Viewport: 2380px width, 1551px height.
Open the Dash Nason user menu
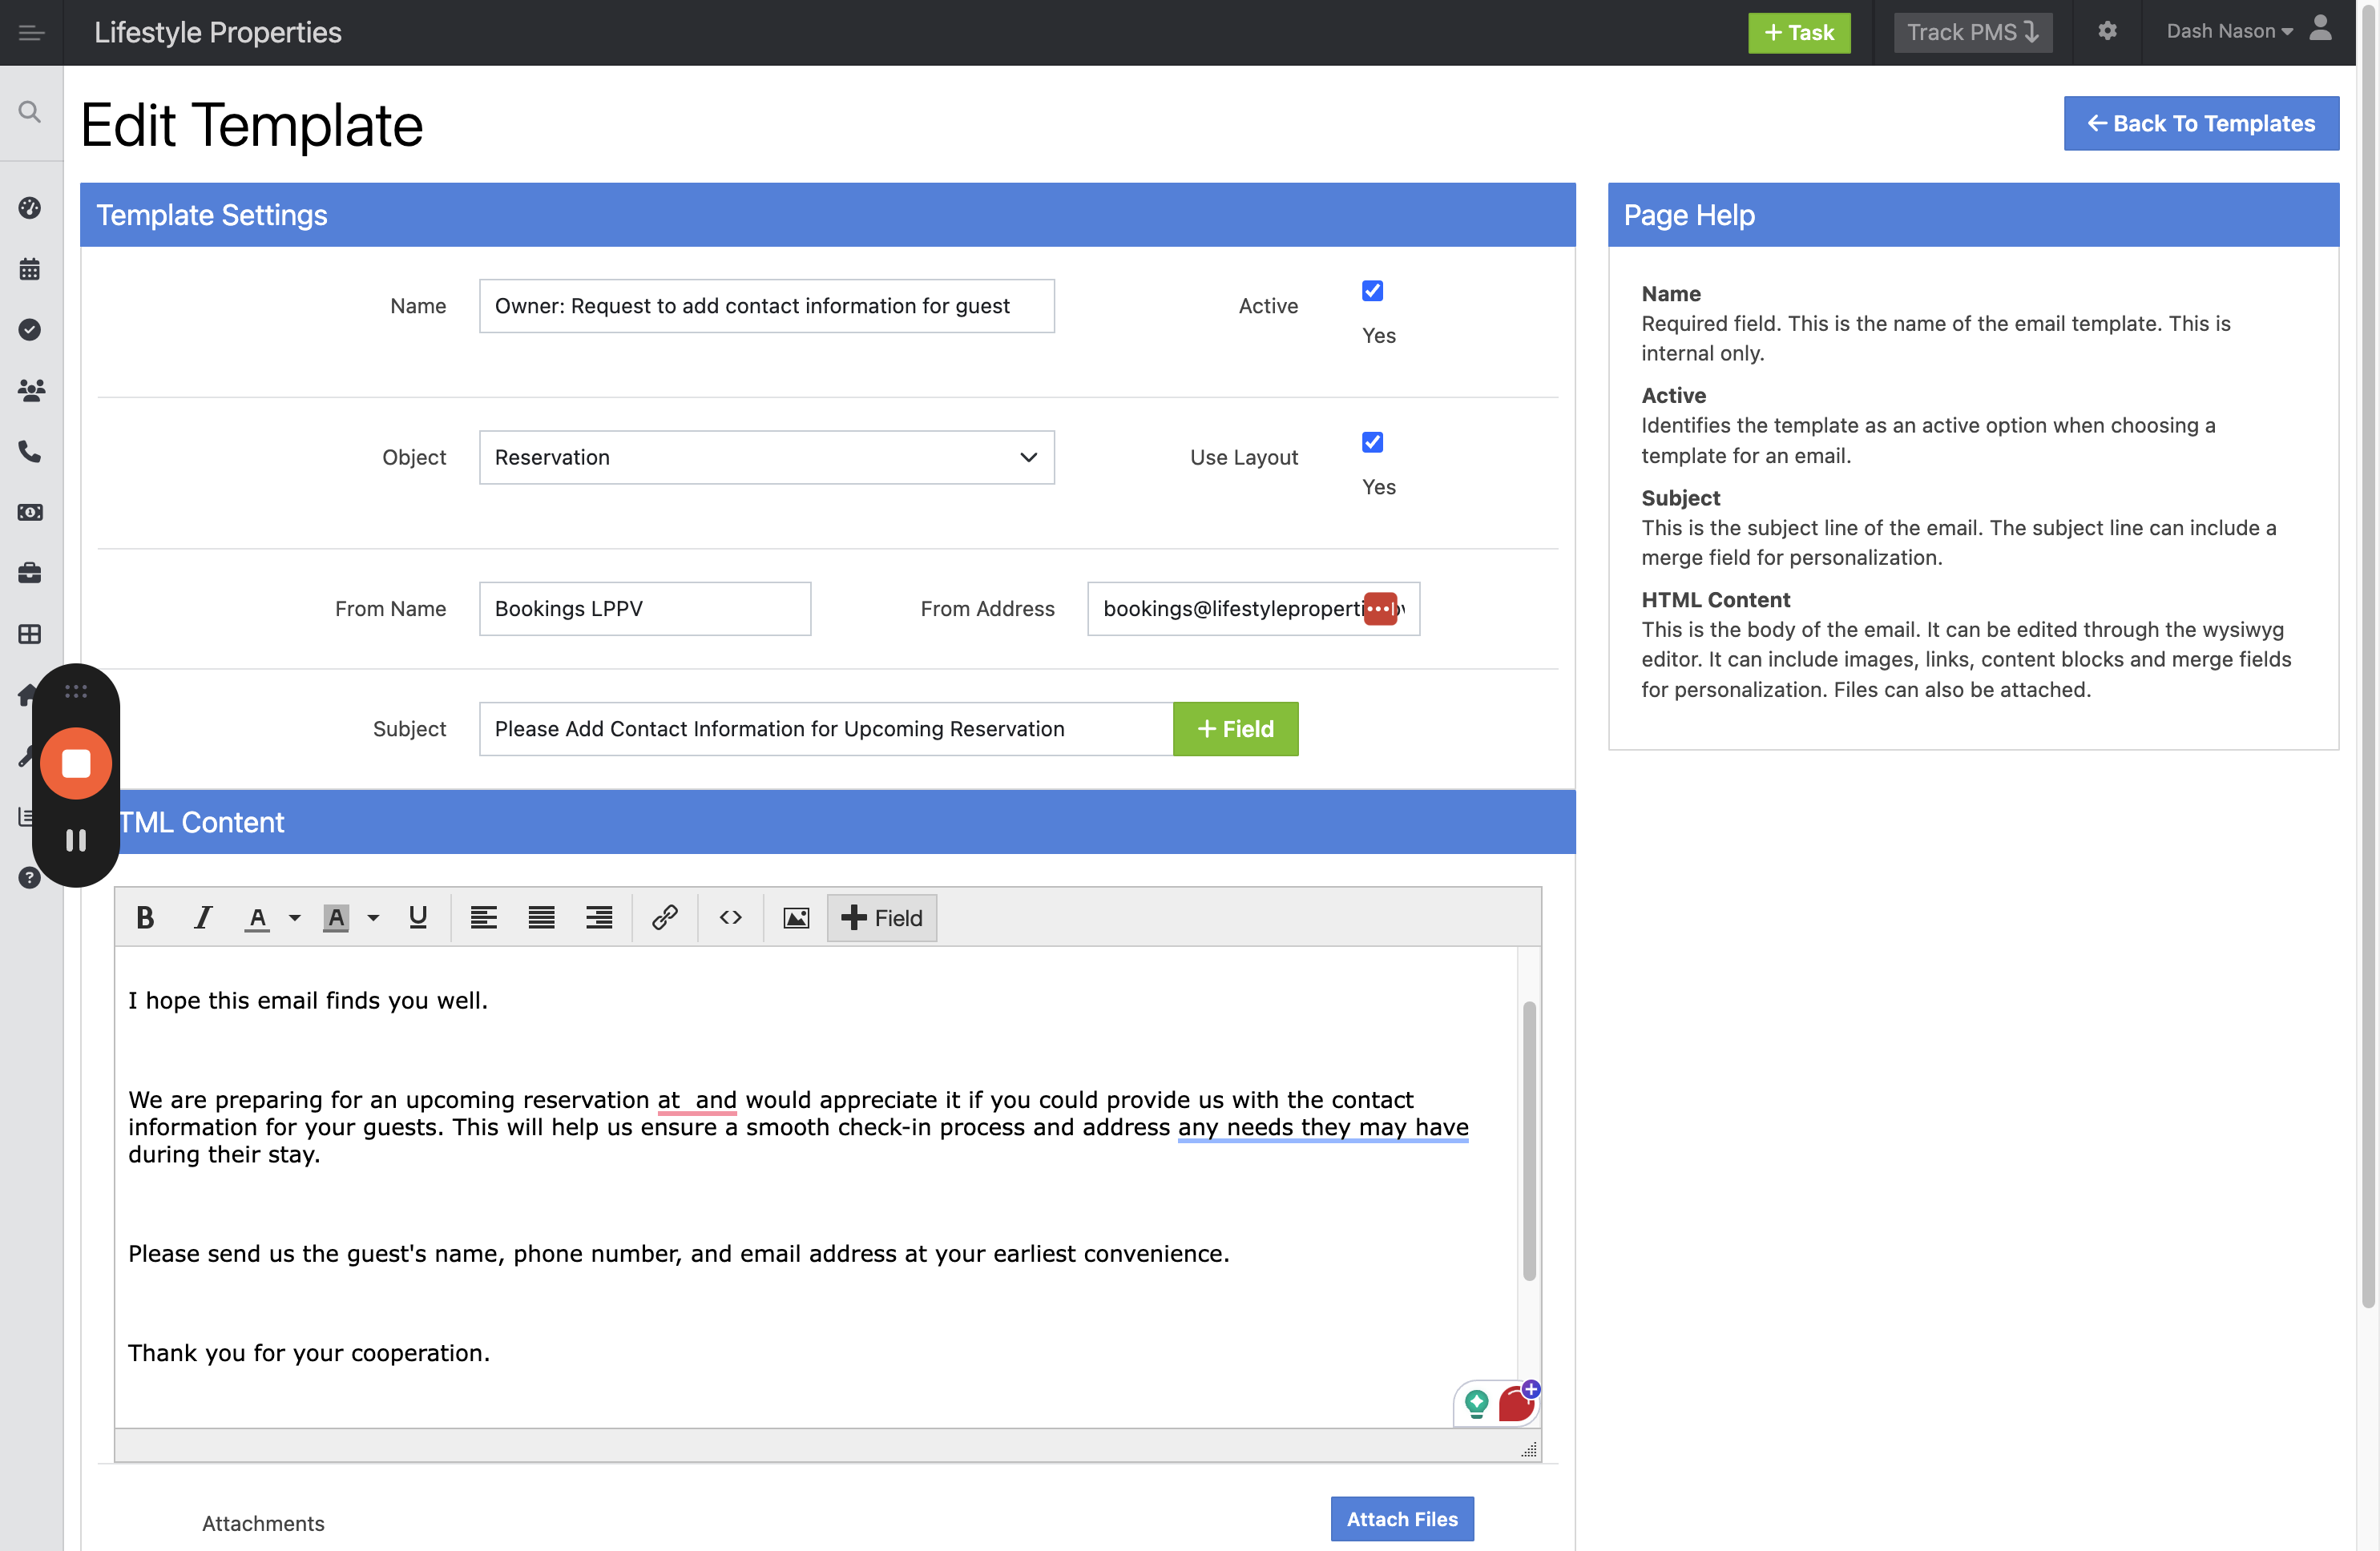click(2229, 31)
